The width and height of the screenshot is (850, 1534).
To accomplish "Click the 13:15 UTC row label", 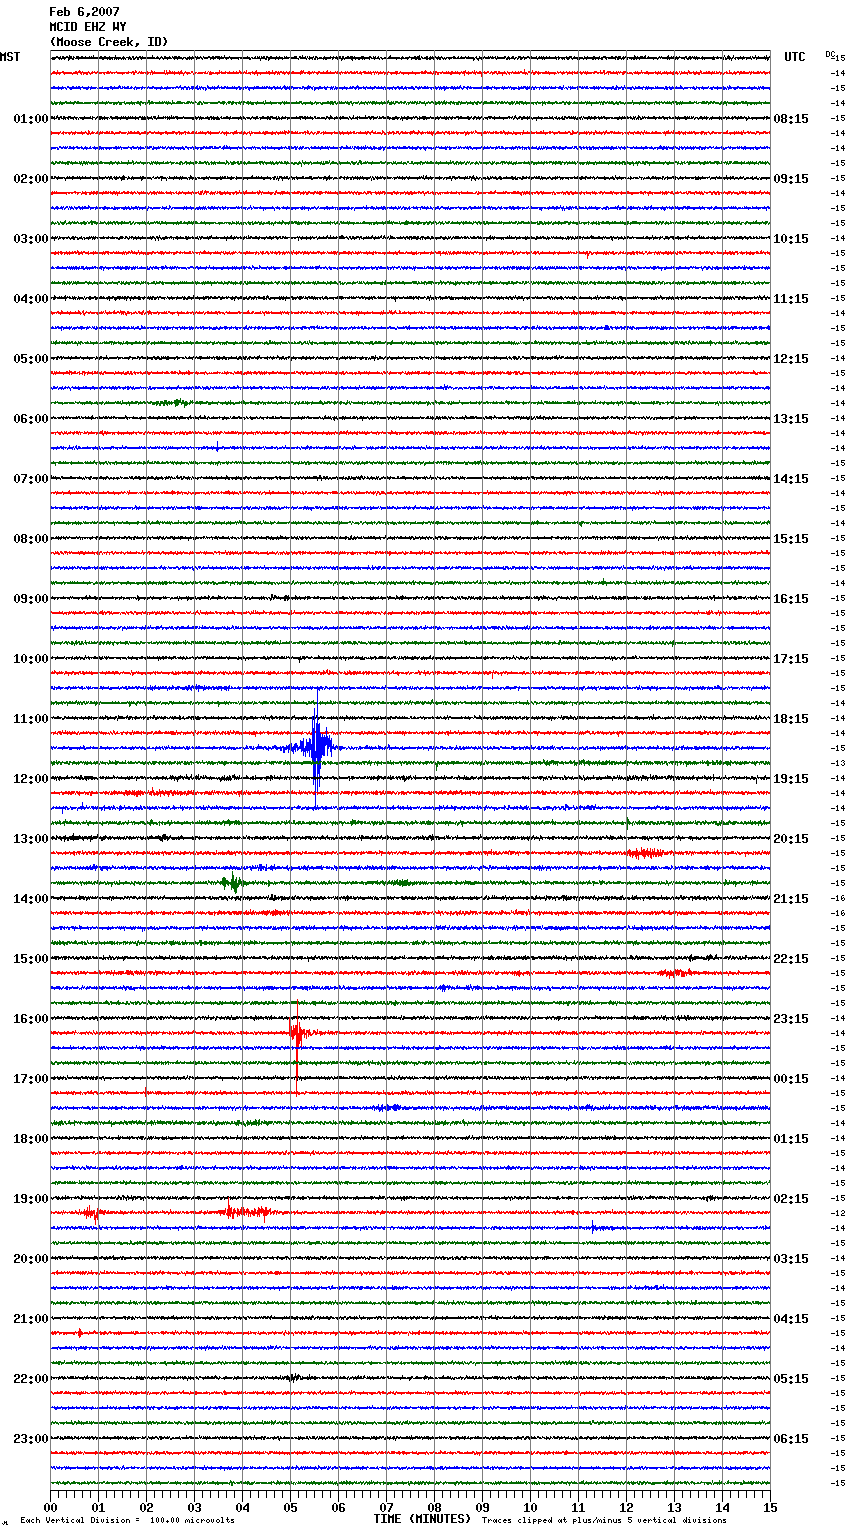I will click(x=791, y=419).
